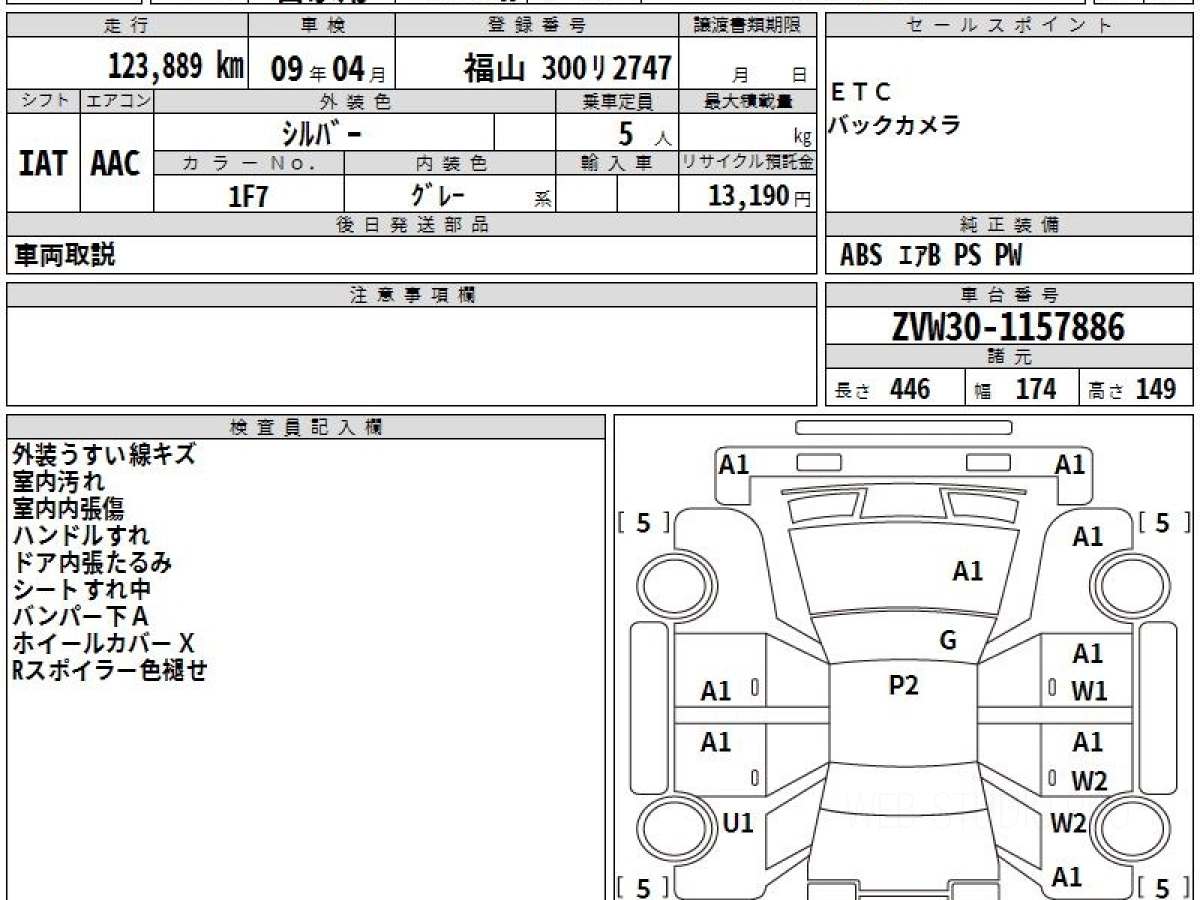Click the A1 mark on the hood

968,571
